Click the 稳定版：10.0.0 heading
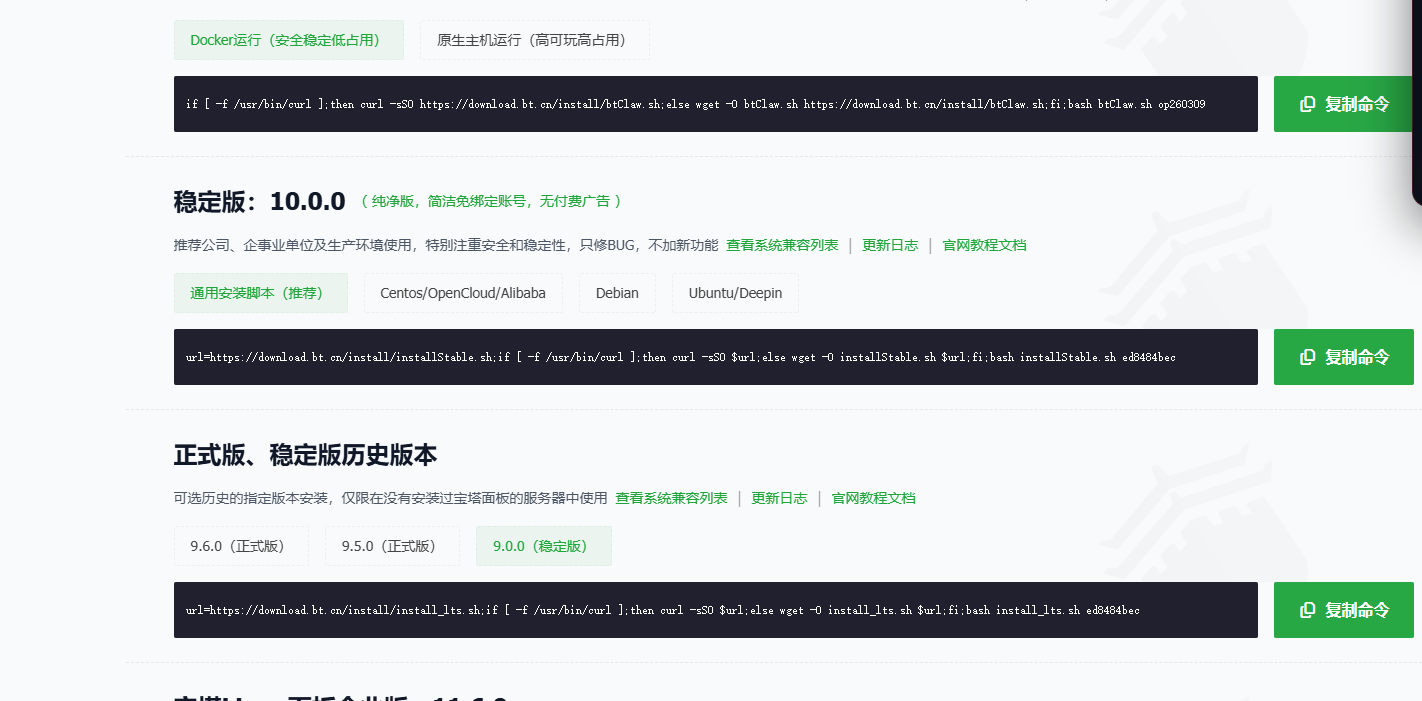 tap(260, 202)
